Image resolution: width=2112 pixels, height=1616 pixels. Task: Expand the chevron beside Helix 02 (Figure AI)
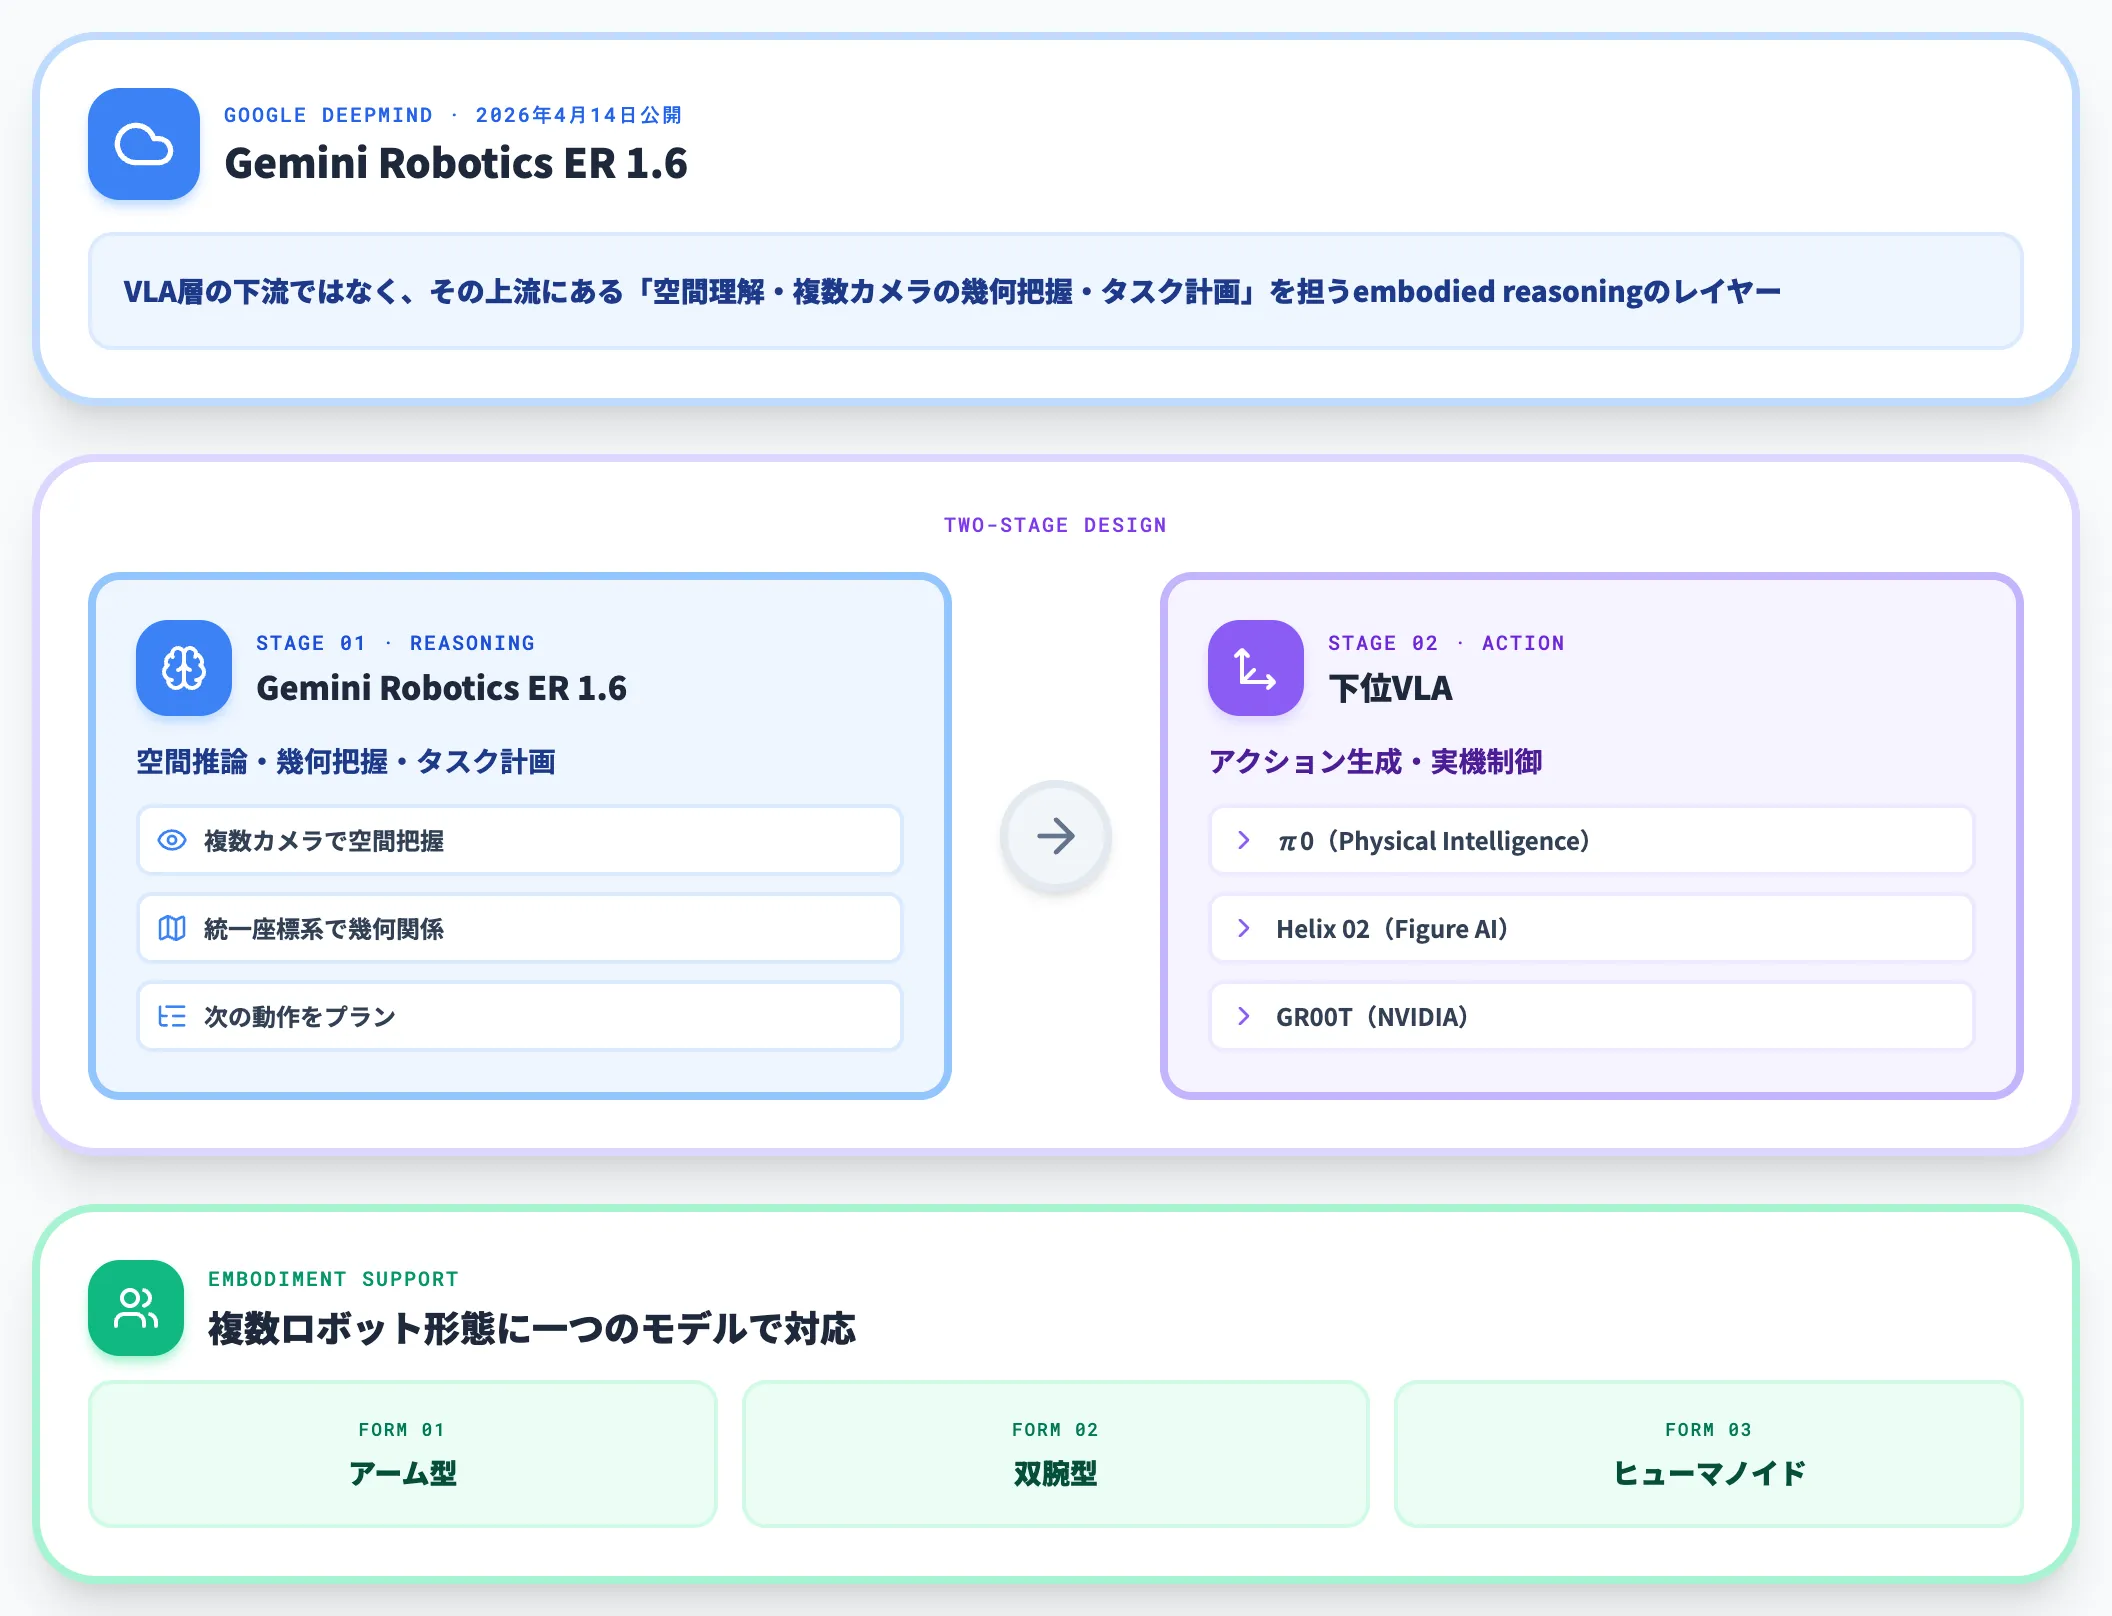1244,928
